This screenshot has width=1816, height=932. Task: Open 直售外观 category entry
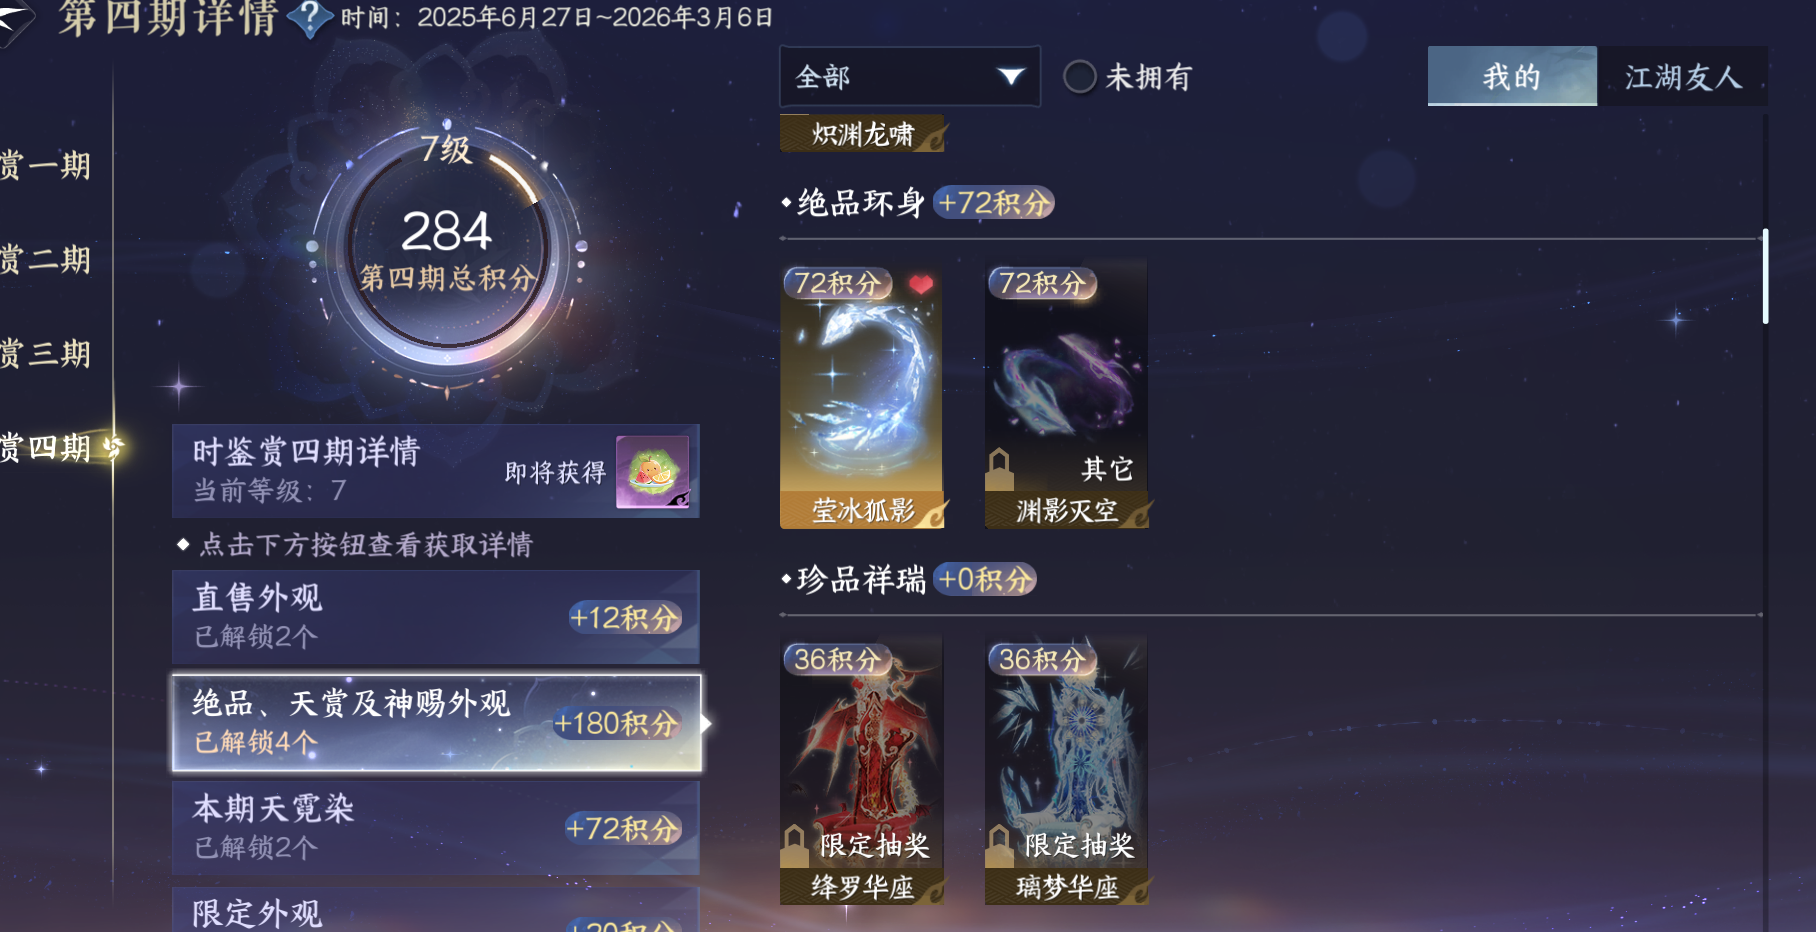point(436,617)
